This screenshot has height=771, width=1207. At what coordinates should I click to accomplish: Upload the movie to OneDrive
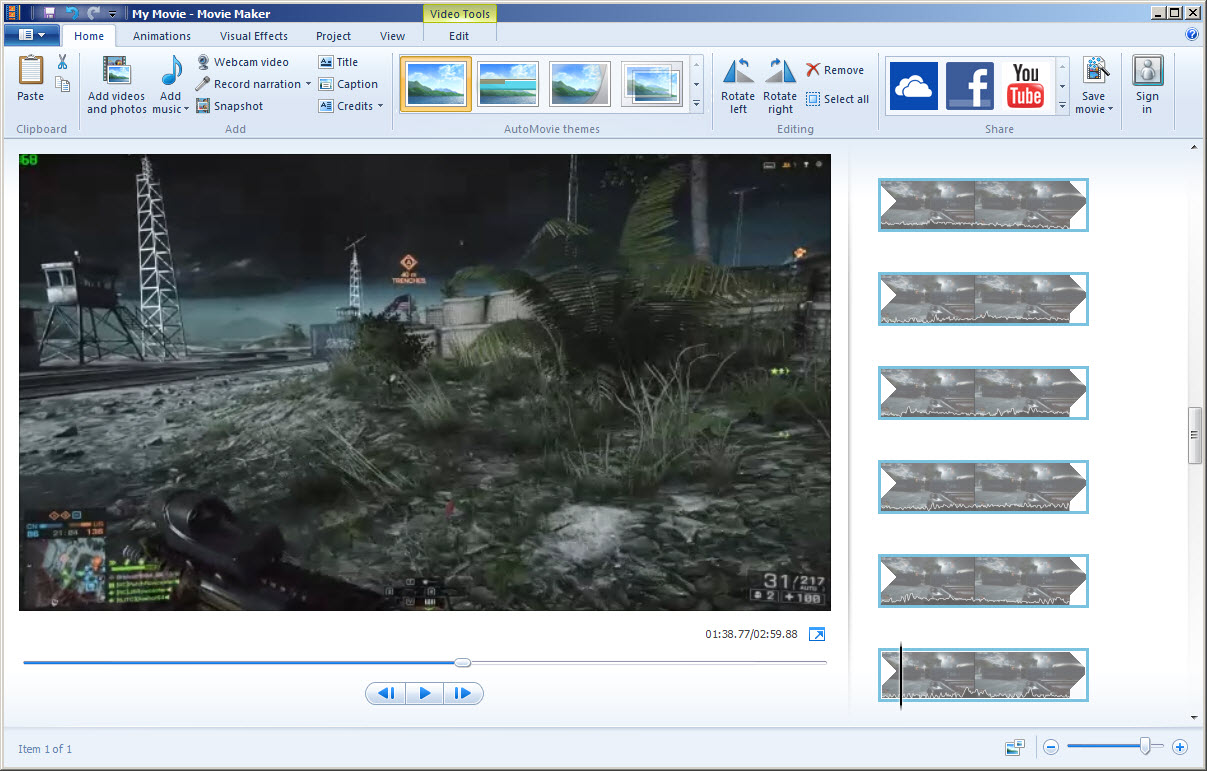[913, 85]
